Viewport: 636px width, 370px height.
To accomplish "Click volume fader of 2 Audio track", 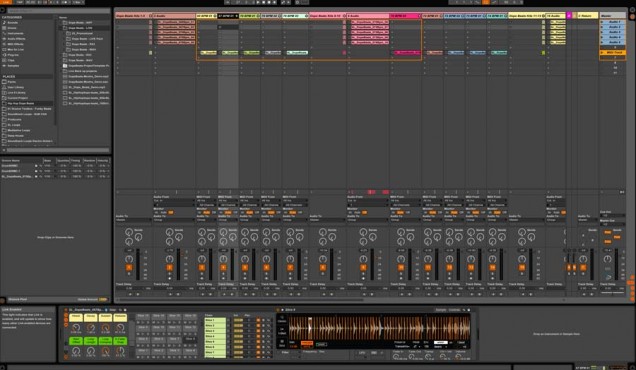I will click(178, 264).
